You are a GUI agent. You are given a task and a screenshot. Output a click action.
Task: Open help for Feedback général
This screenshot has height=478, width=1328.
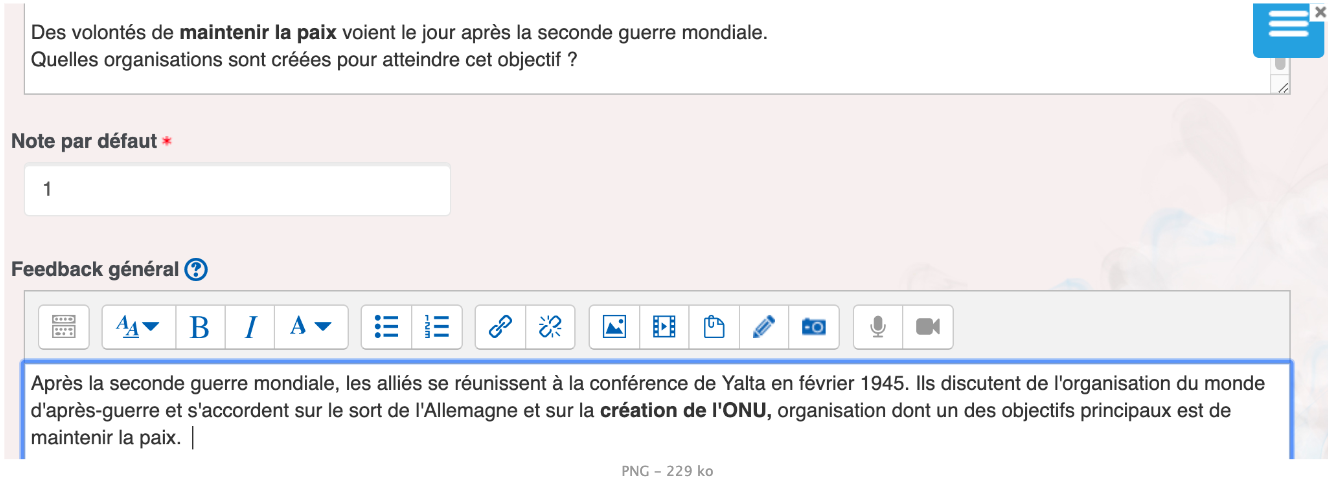[x=196, y=269]
